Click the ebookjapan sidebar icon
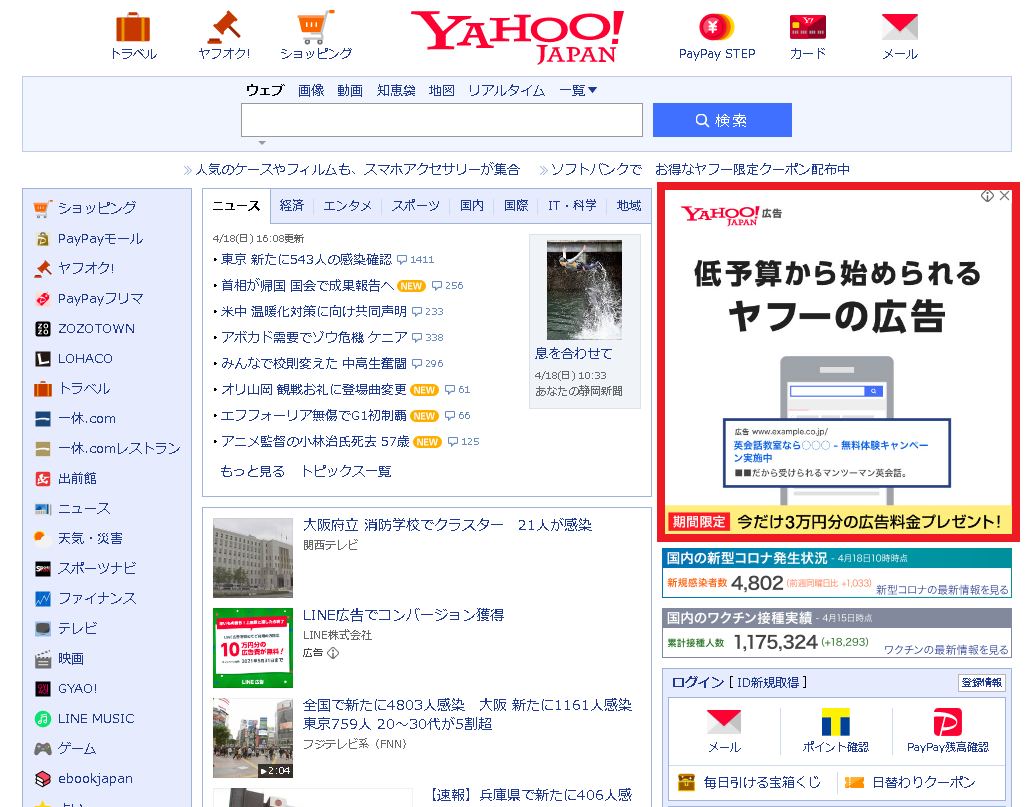The height and width of the screenshot is (807, 1036). (x=42, y=779)
